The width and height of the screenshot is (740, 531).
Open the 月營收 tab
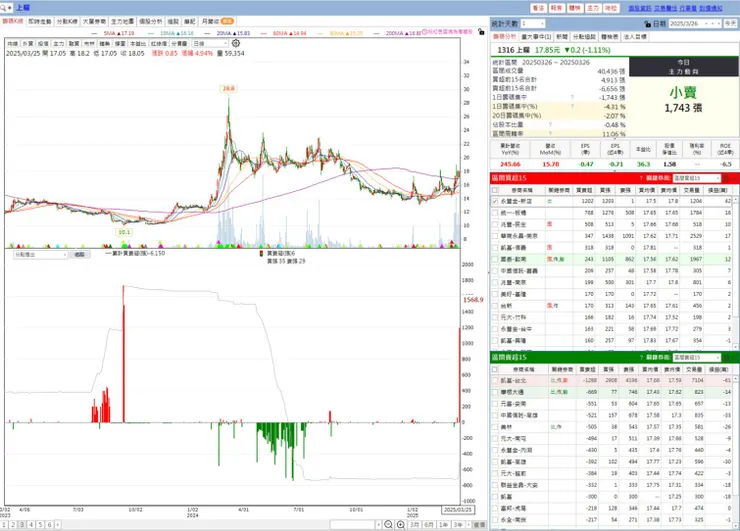[x=217, y=21]
